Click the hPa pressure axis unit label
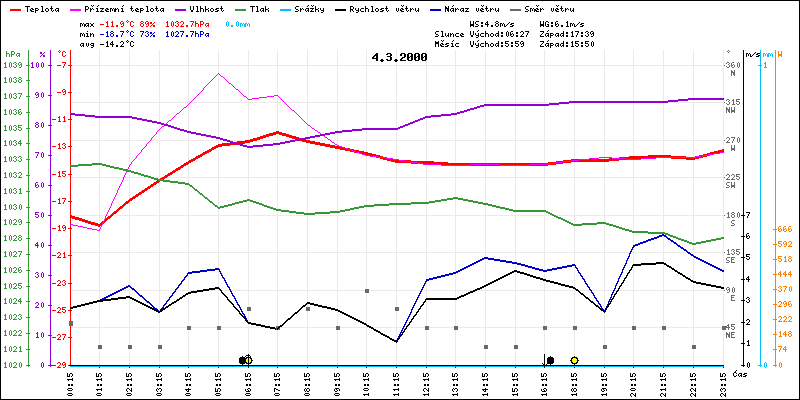The width and height of the screenshot is (800, 400). coord(12,53)
